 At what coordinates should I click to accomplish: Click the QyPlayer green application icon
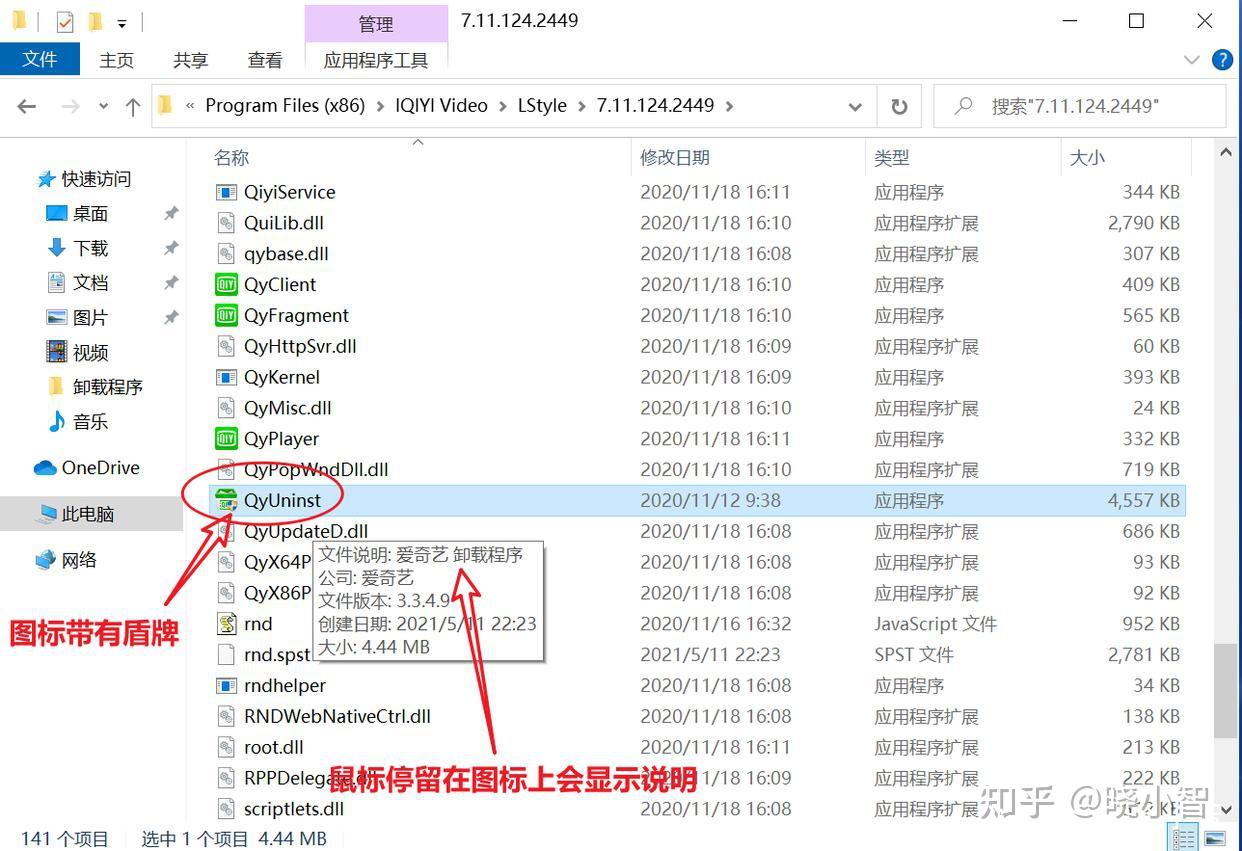click(x=227, y=439)
